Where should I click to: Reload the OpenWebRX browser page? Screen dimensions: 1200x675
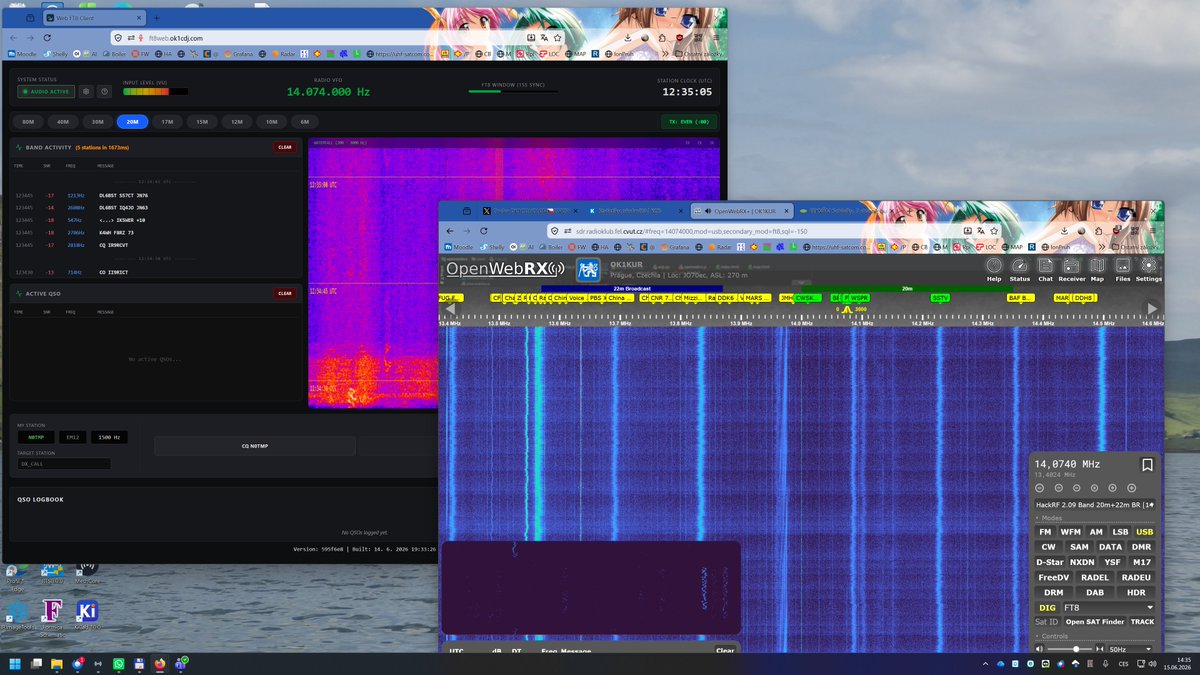(x=483, y=230)
